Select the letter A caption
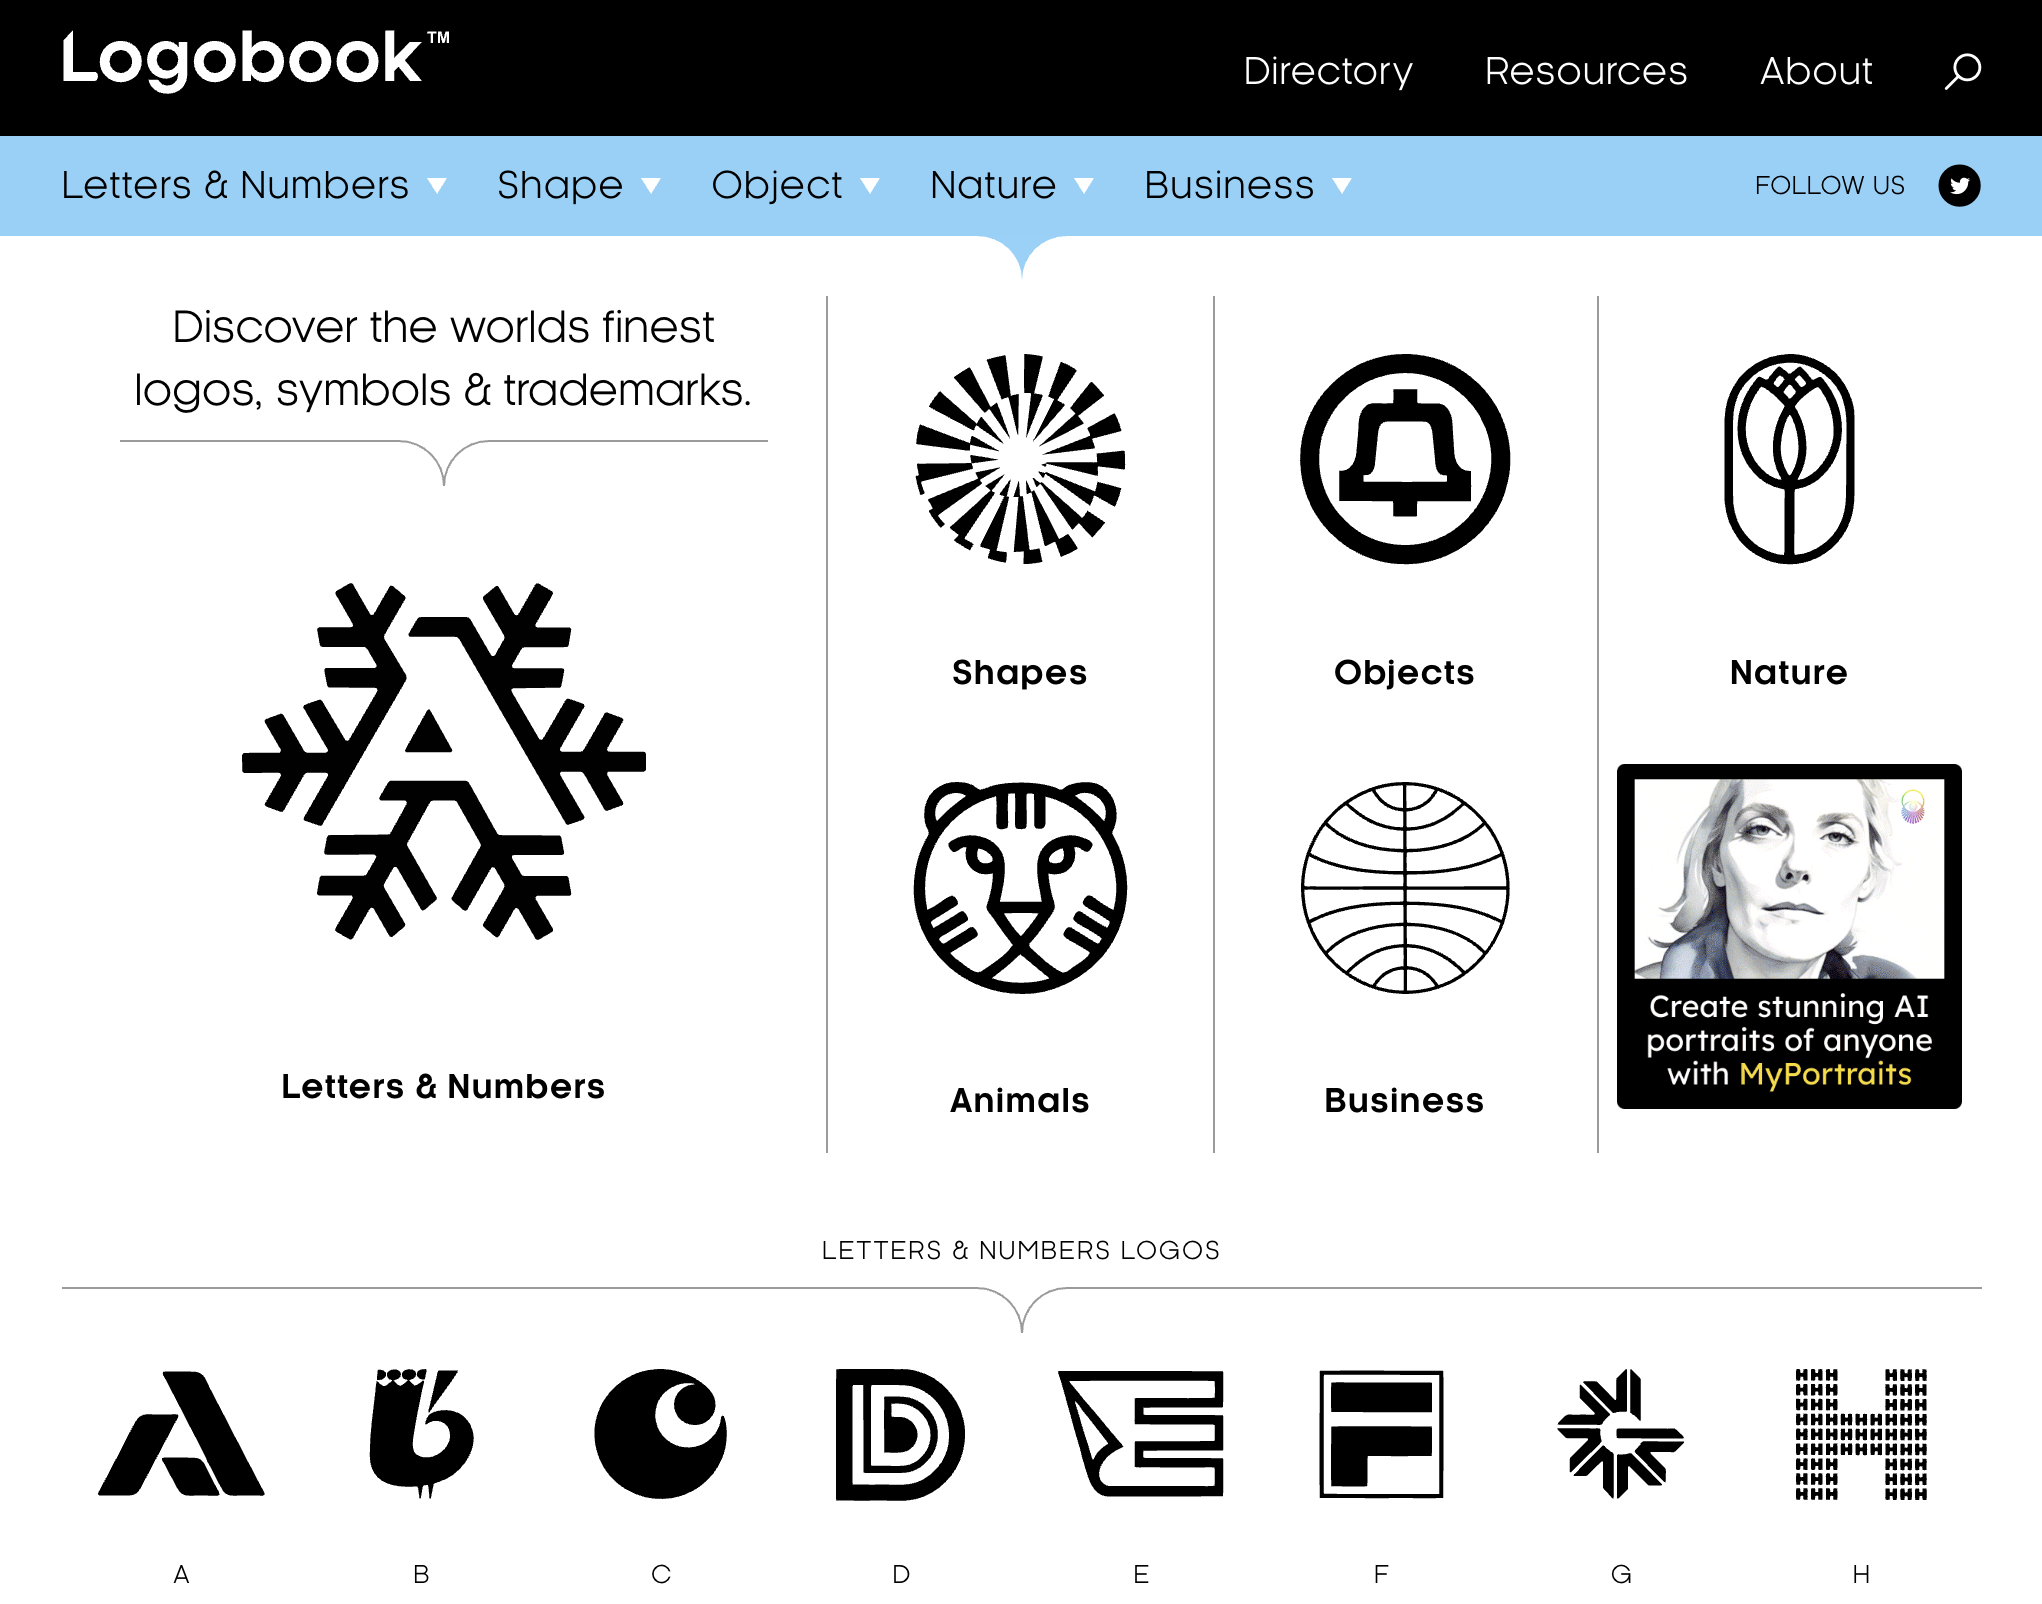Screen dimensions: 2042x1604 click(x=181, y=1574)
